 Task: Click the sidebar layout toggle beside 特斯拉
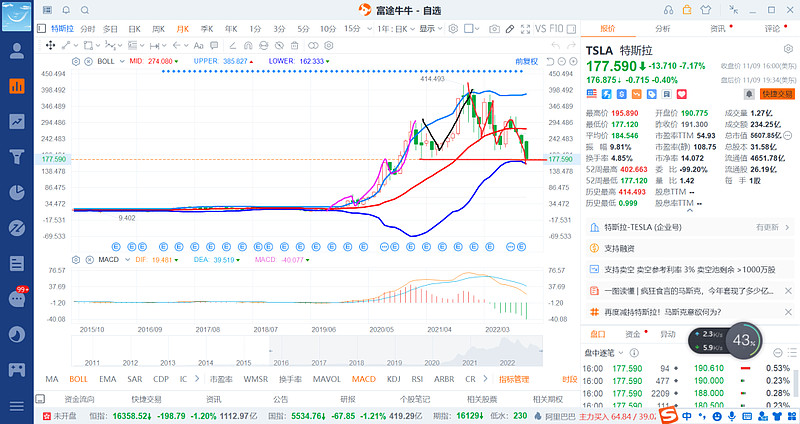[42, 29]
